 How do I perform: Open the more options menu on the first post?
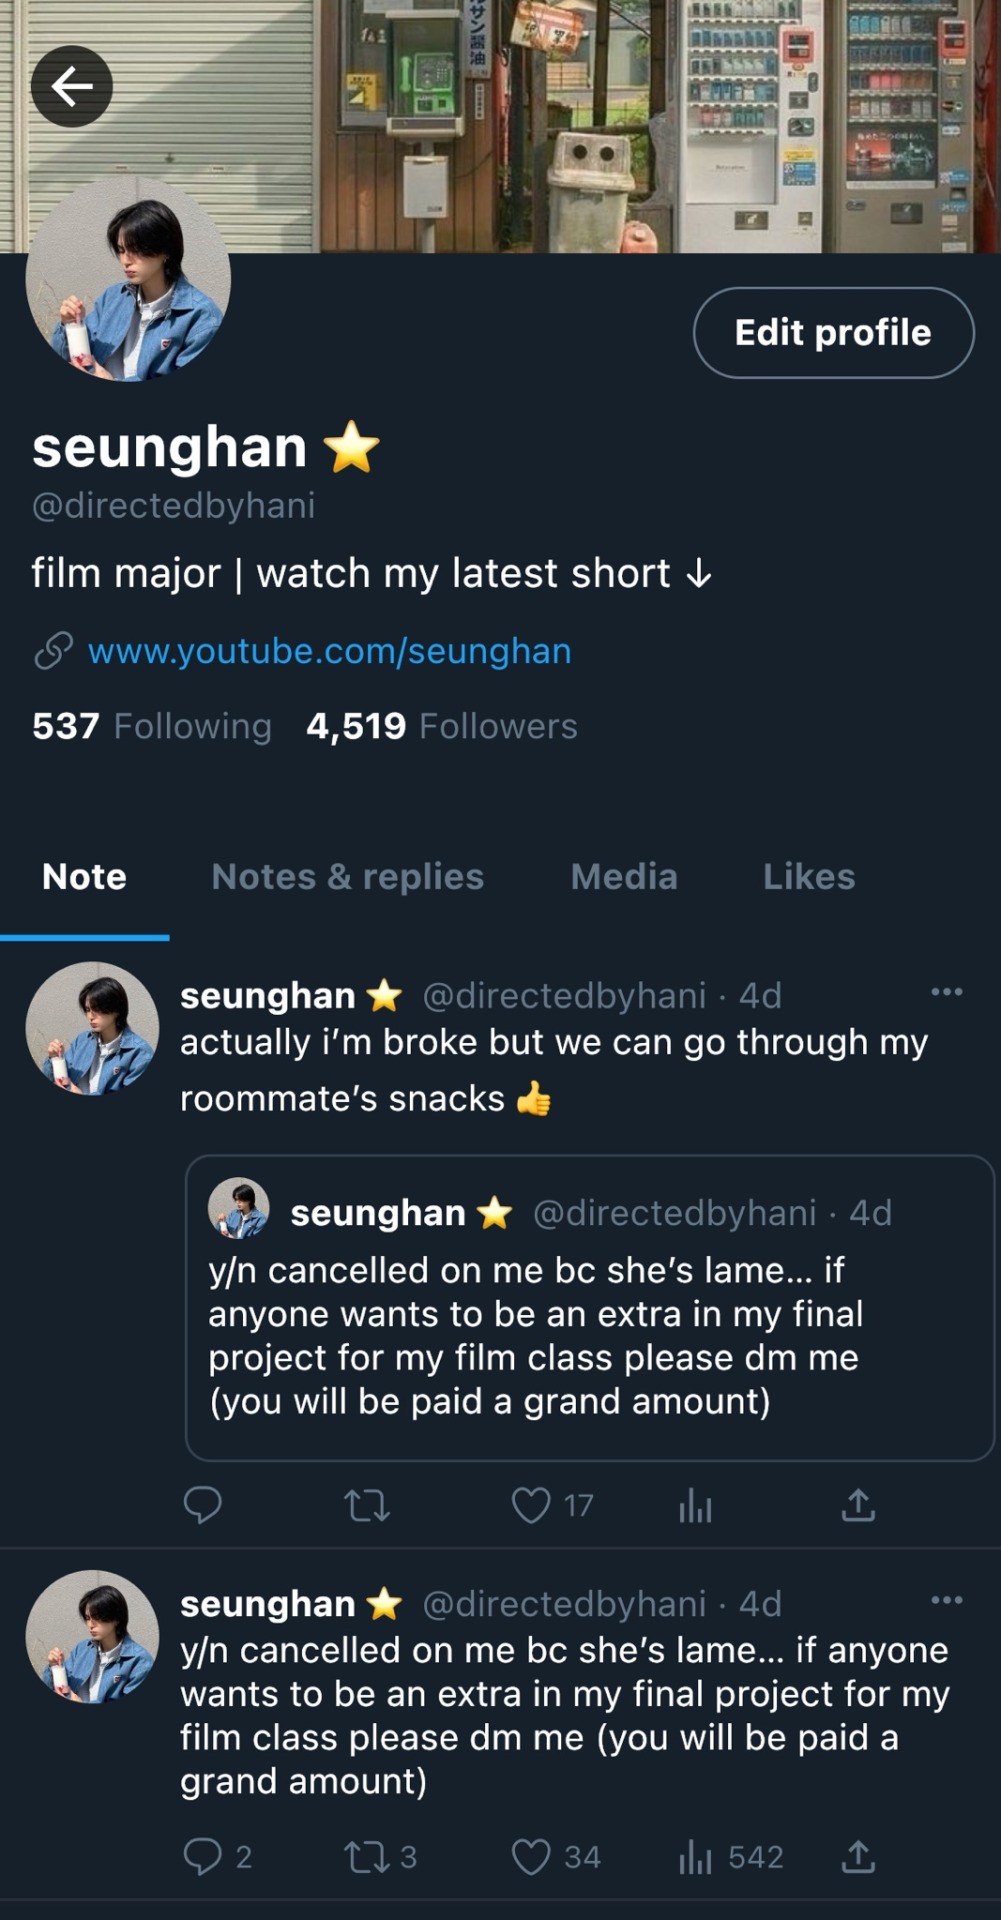[946, 992]
